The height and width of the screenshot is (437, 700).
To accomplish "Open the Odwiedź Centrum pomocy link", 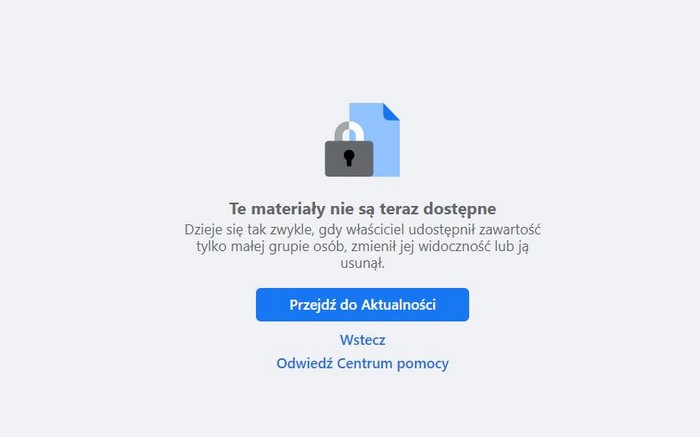I will pyautogui.click(x=362, y=363).
